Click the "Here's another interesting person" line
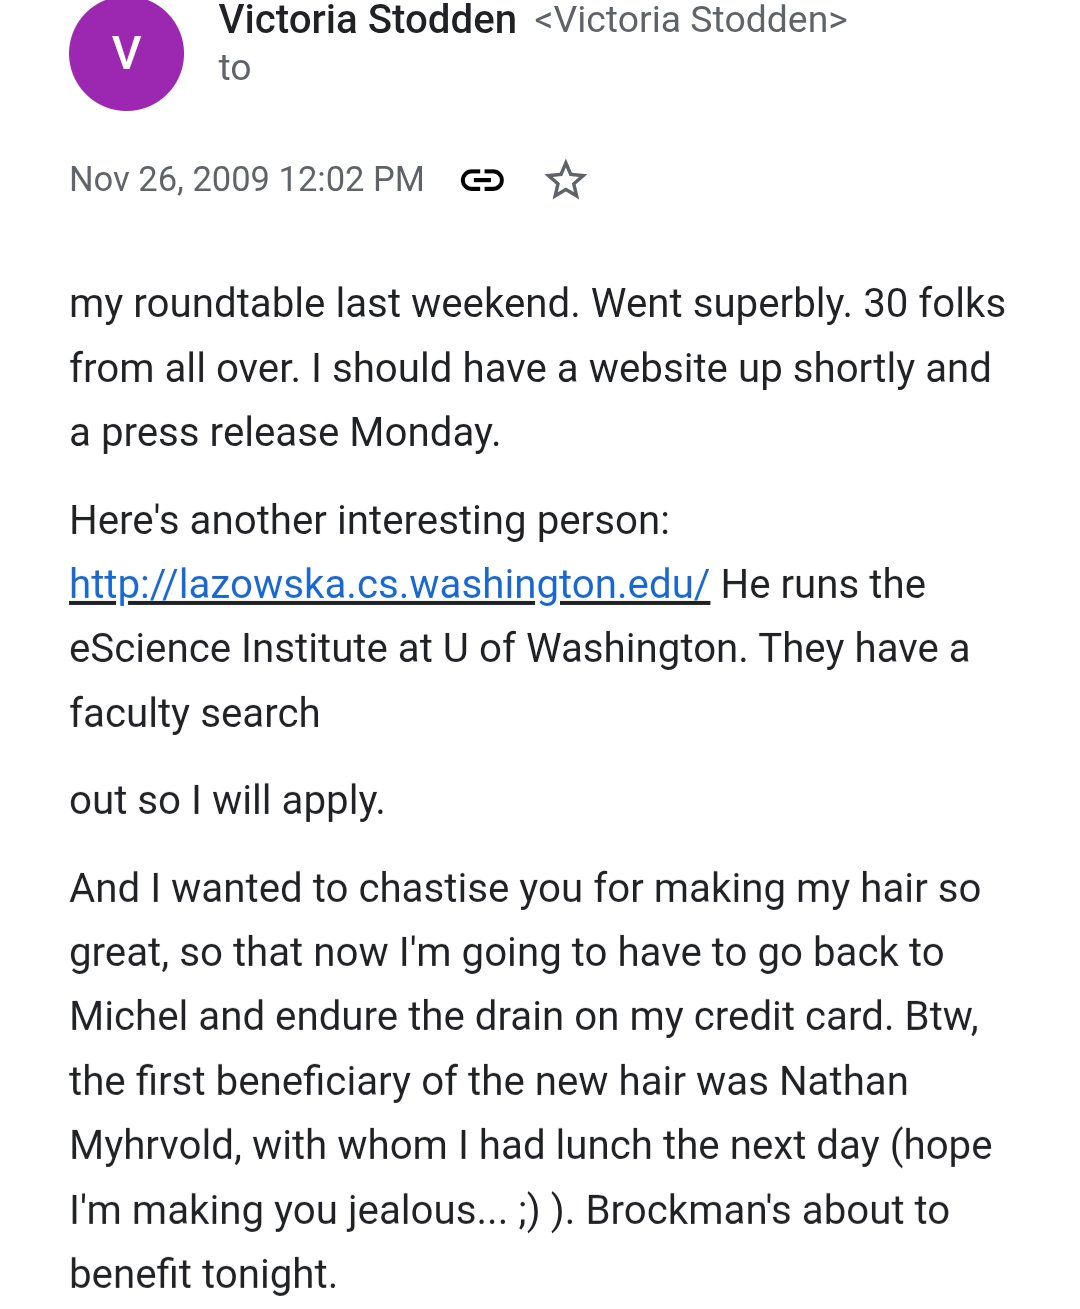Viewport: 1080px width, 1309px height. [x=369, y=520]
